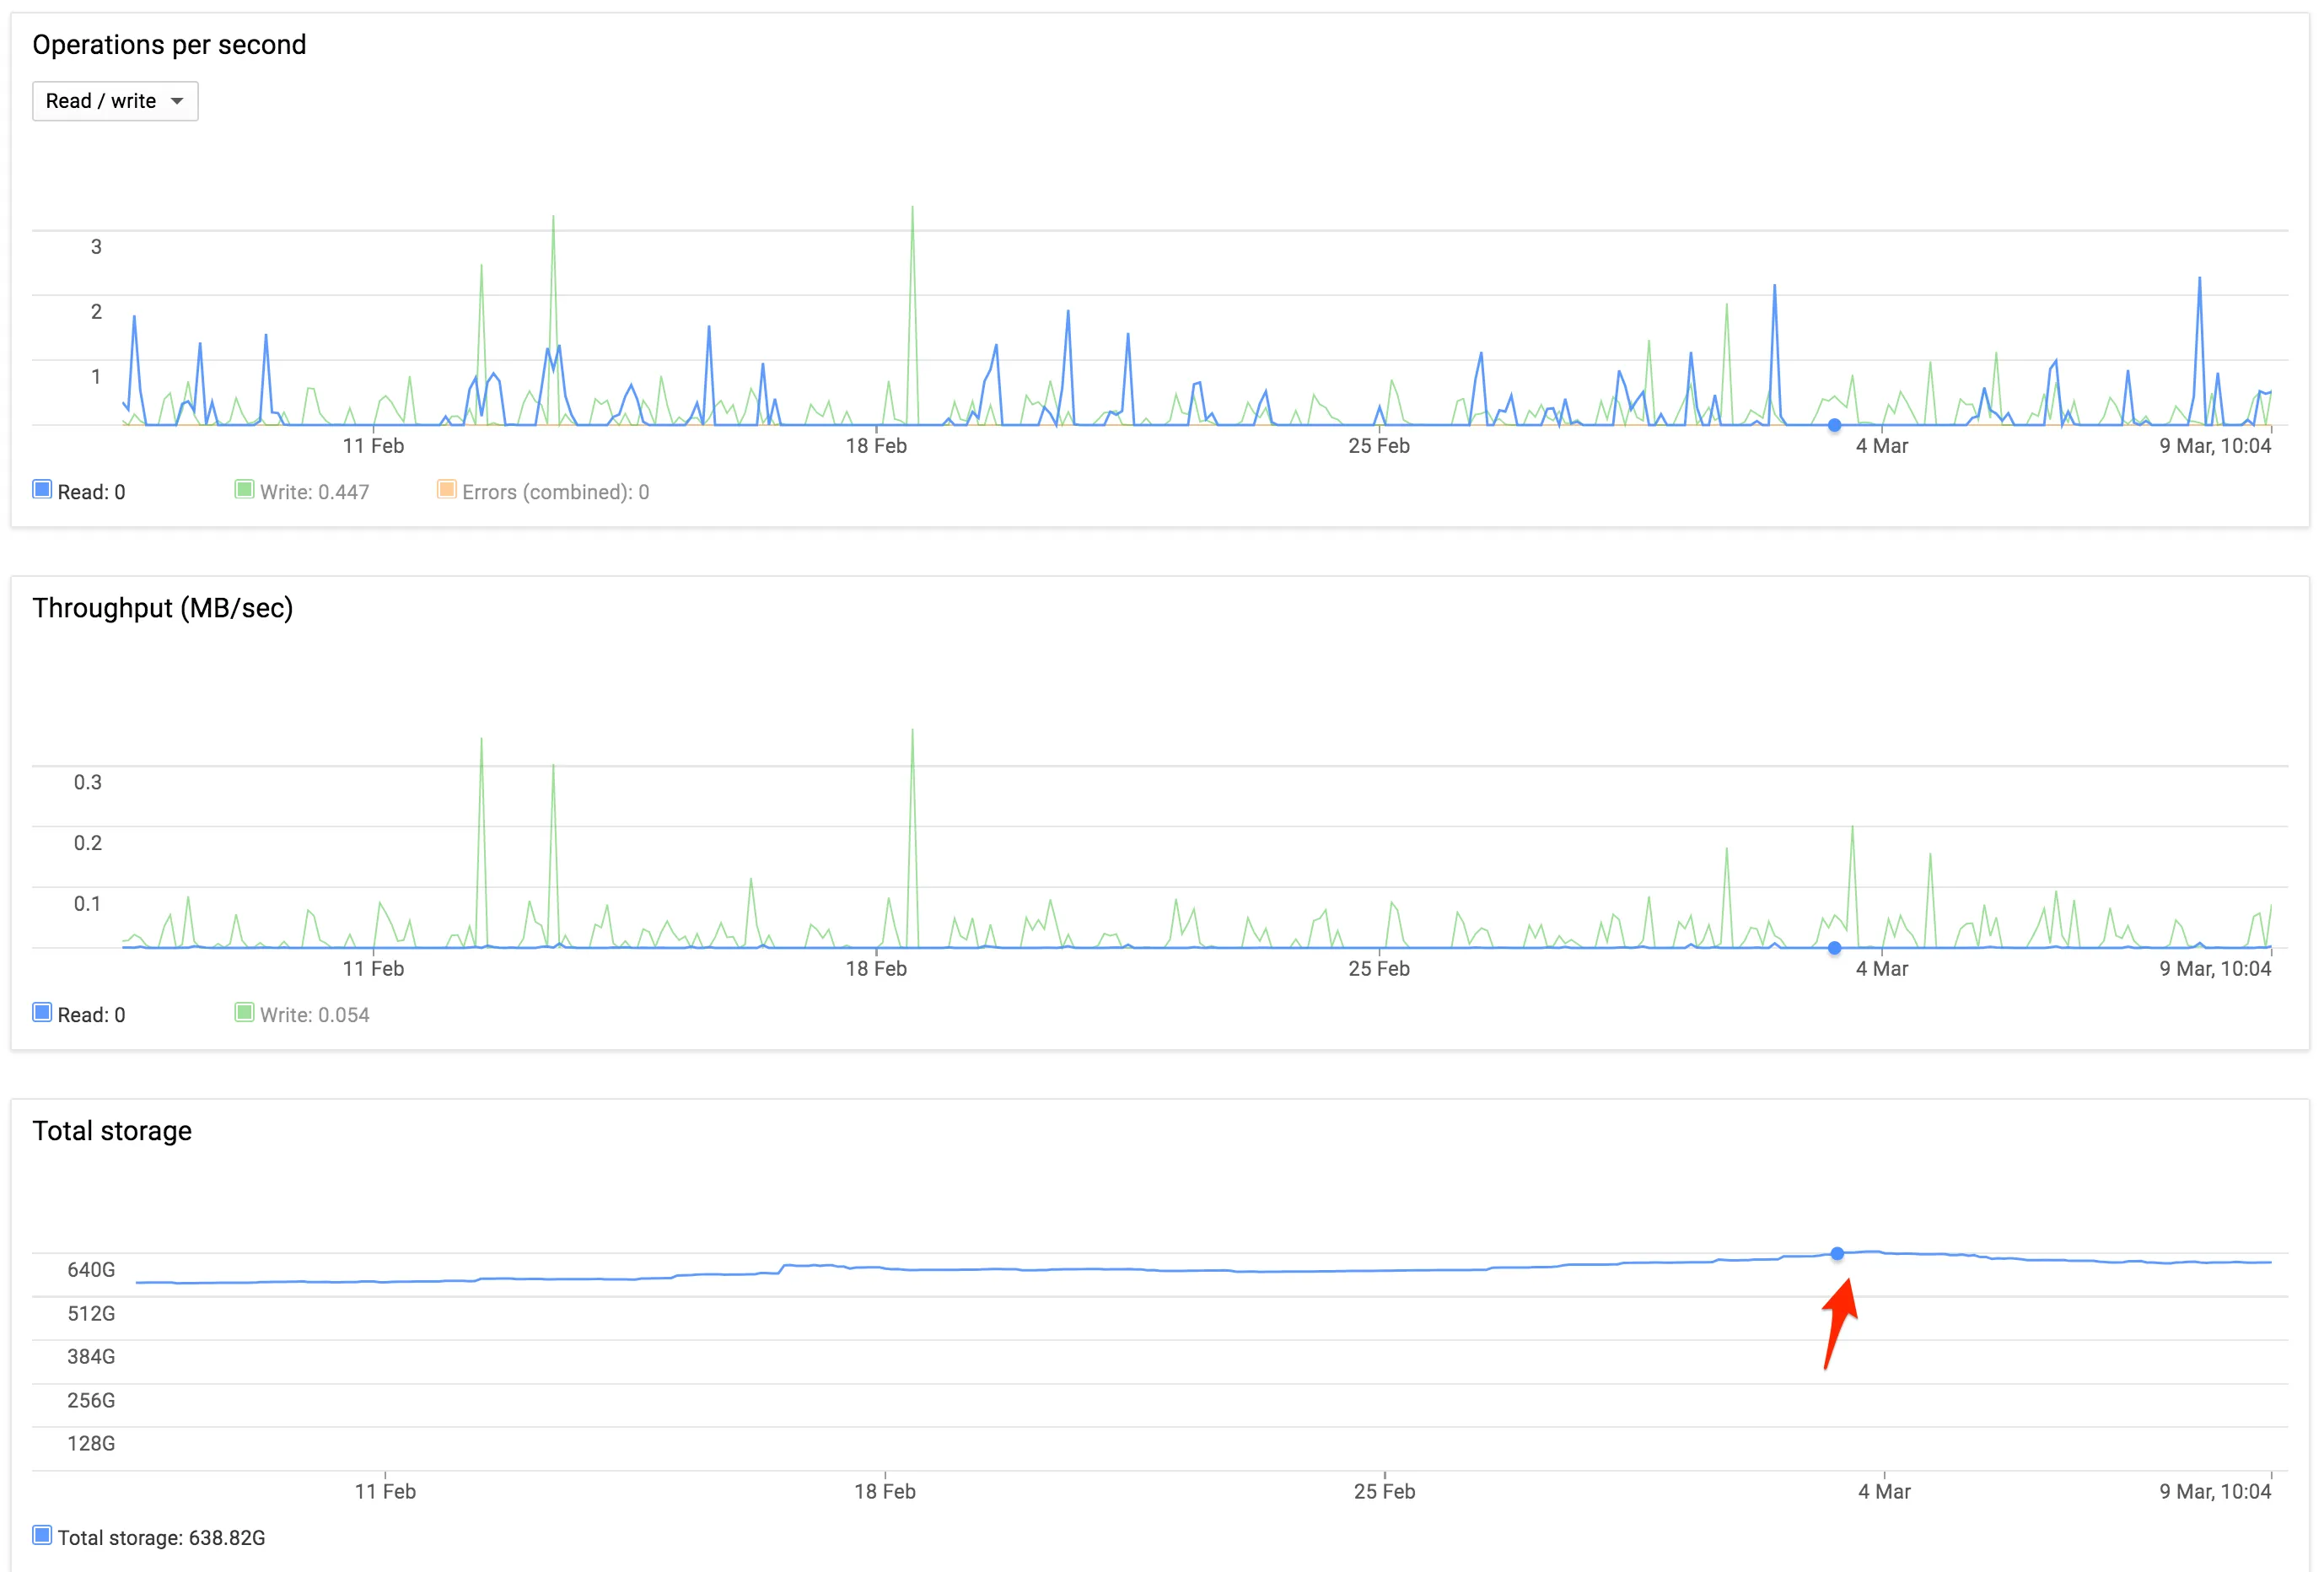Toggle Errors (combined) series in legend

(x=447, y=490)
